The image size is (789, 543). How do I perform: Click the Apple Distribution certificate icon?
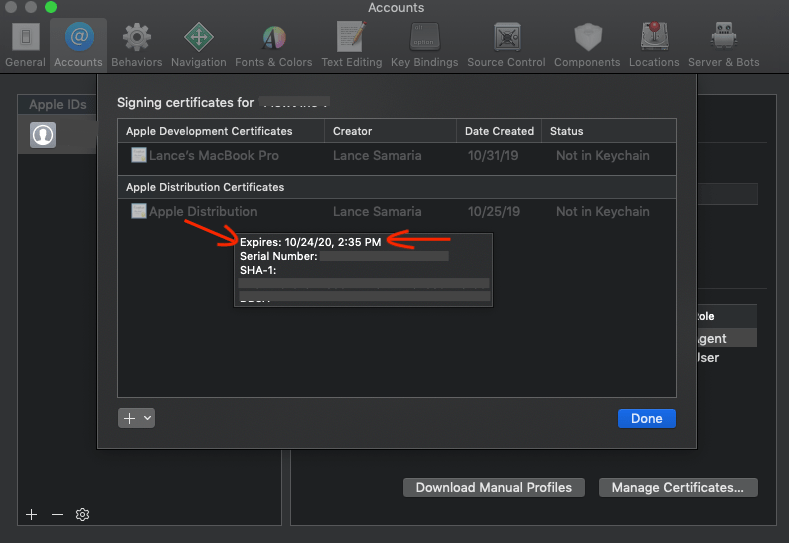point(138,211)
